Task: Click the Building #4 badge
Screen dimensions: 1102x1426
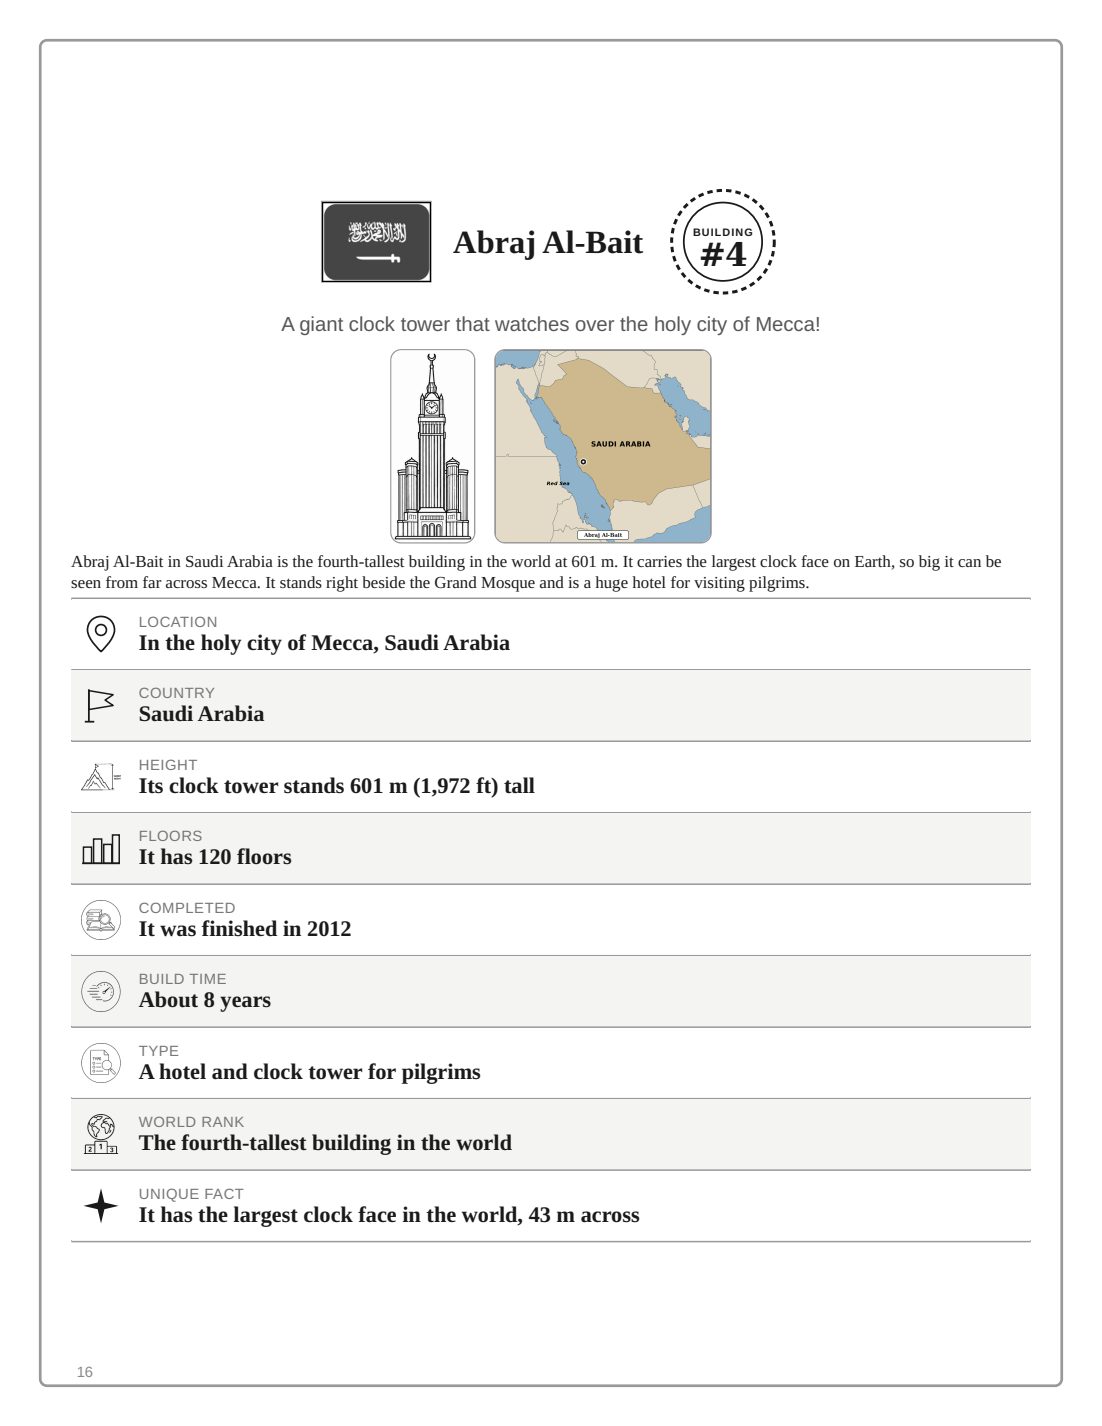Action: point(723,242)
